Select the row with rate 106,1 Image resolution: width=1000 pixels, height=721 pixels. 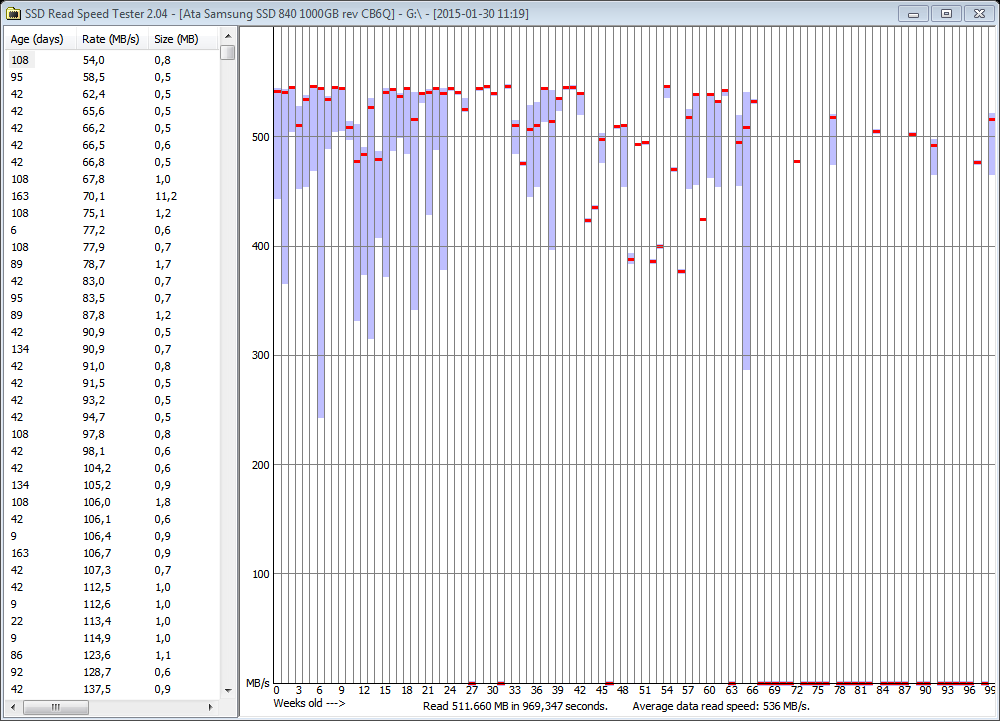pyautogui.click(x=112, y=519)
